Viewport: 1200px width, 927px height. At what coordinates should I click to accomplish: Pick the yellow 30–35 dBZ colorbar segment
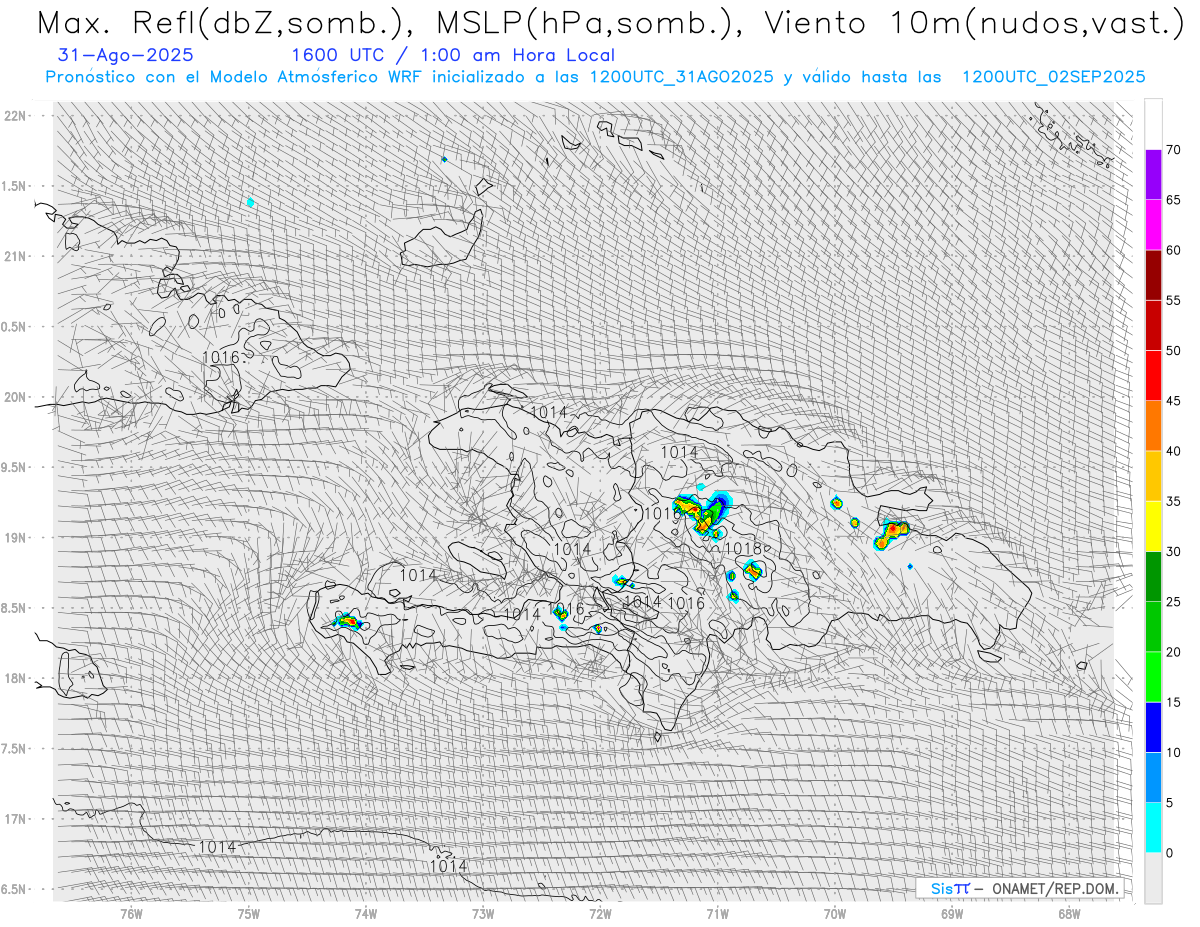pyautogui.click(x=1153, y=526)
